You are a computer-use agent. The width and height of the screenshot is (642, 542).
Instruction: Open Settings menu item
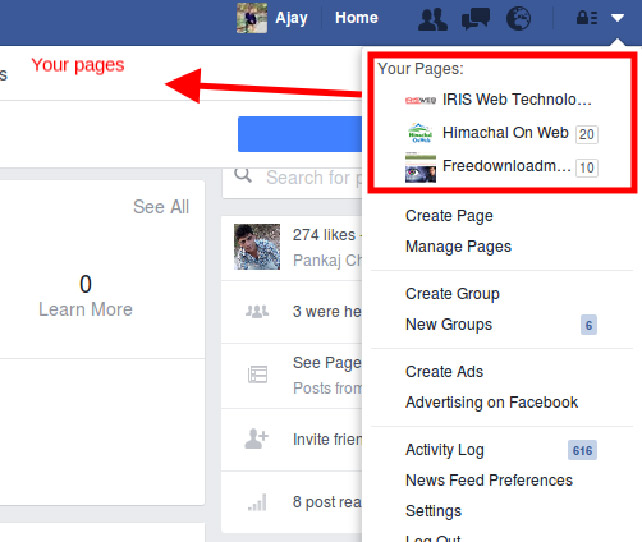(433, 511)
